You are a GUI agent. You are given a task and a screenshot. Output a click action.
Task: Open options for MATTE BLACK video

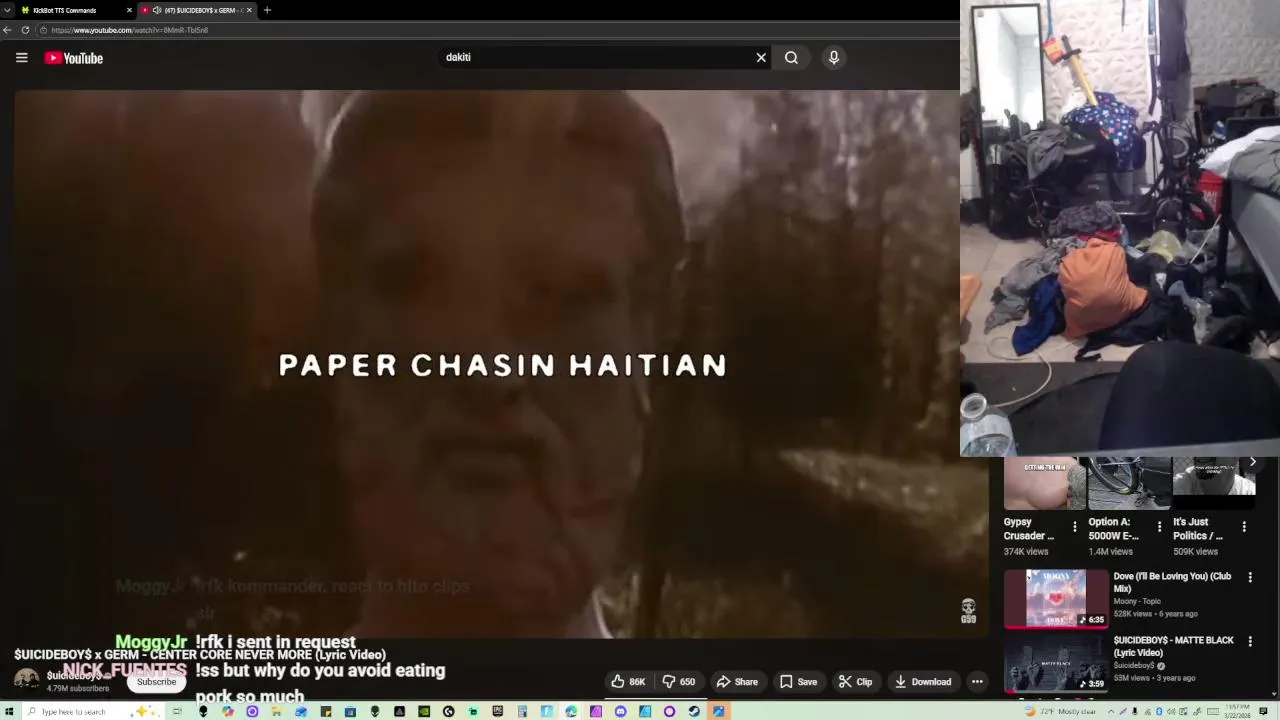click(x=1250, y=641)
